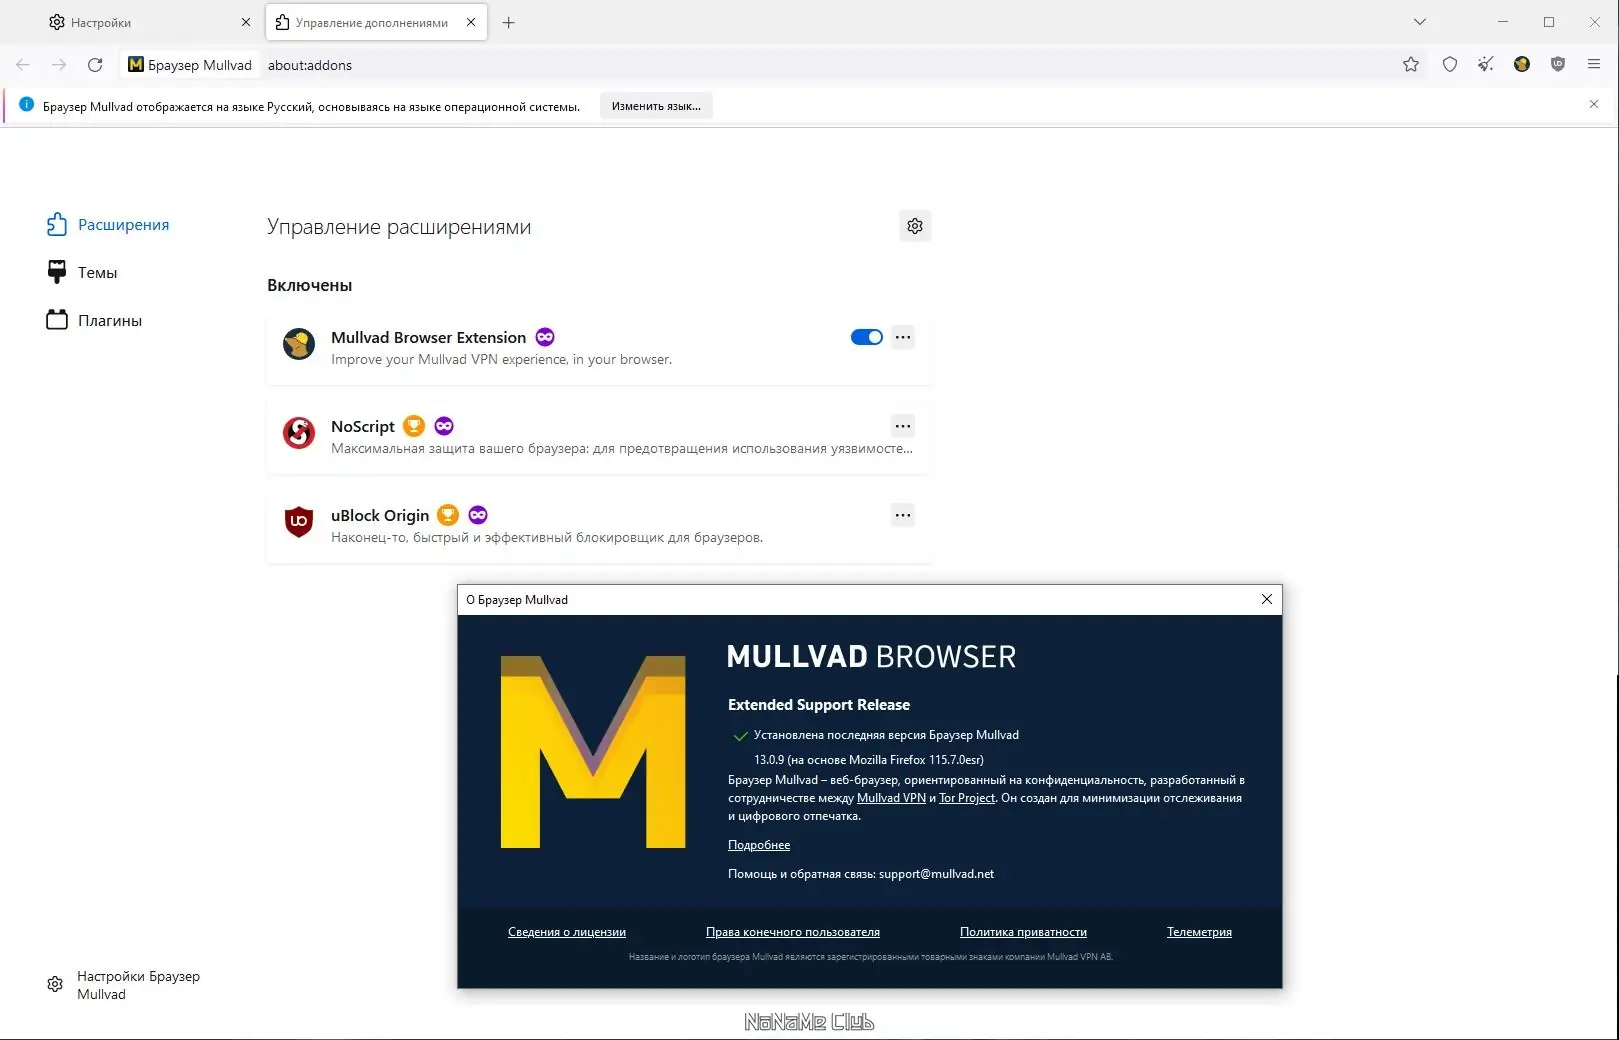Viewport: 1619px width, 1040px height.
Task: Close the Настройки tab
Action: 246,22
